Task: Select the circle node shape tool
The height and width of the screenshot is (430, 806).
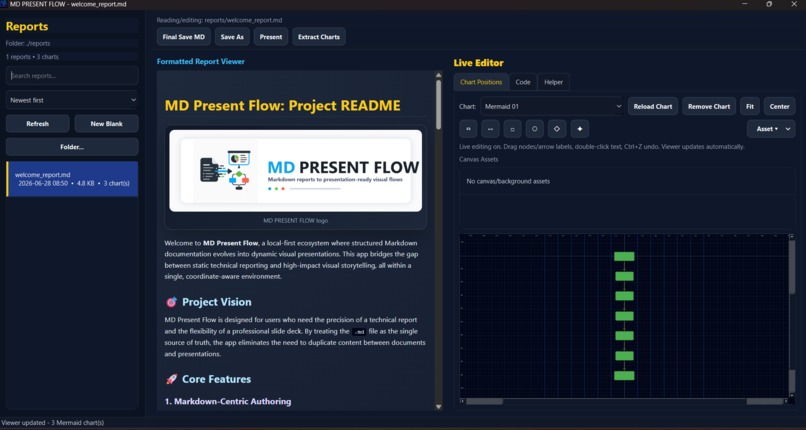Action: 535,129
